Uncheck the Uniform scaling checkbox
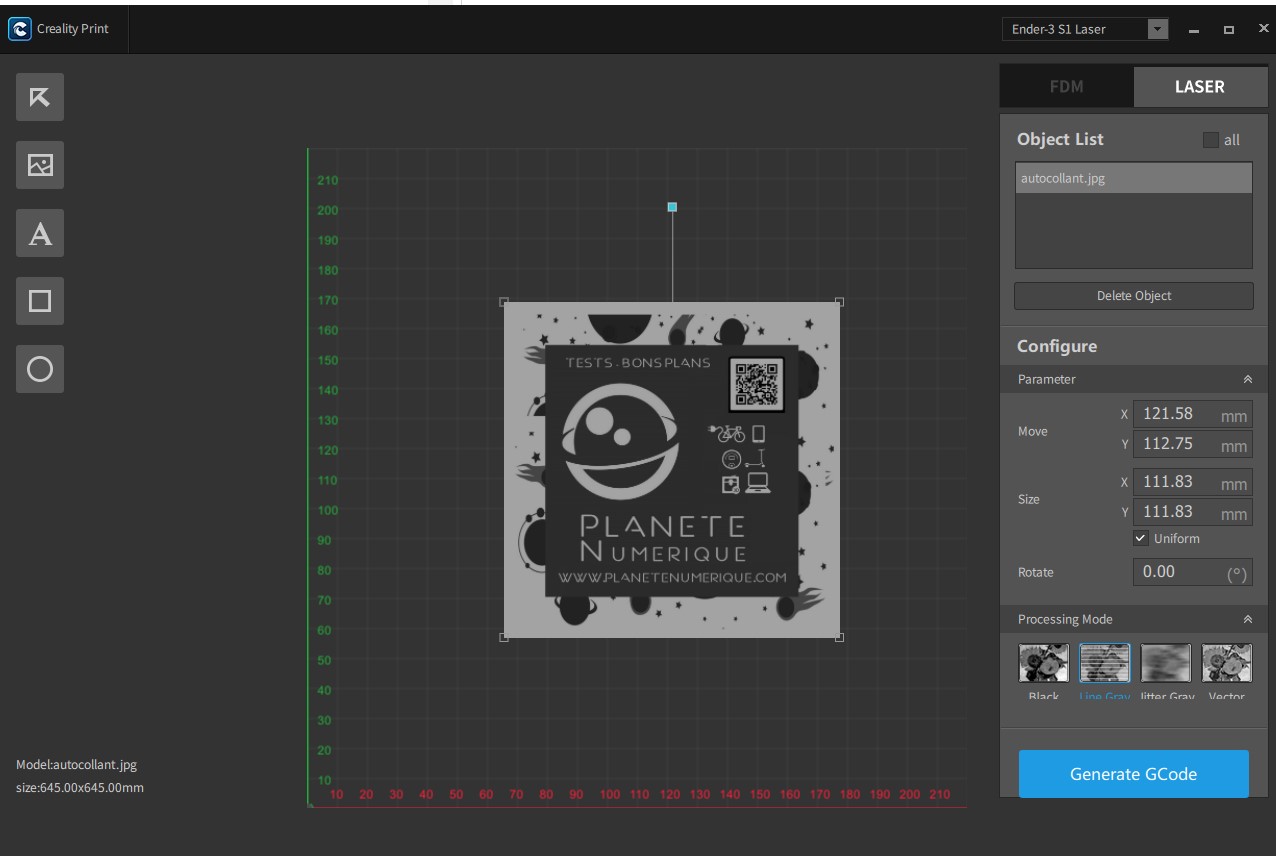 (x=1141, y=538)
